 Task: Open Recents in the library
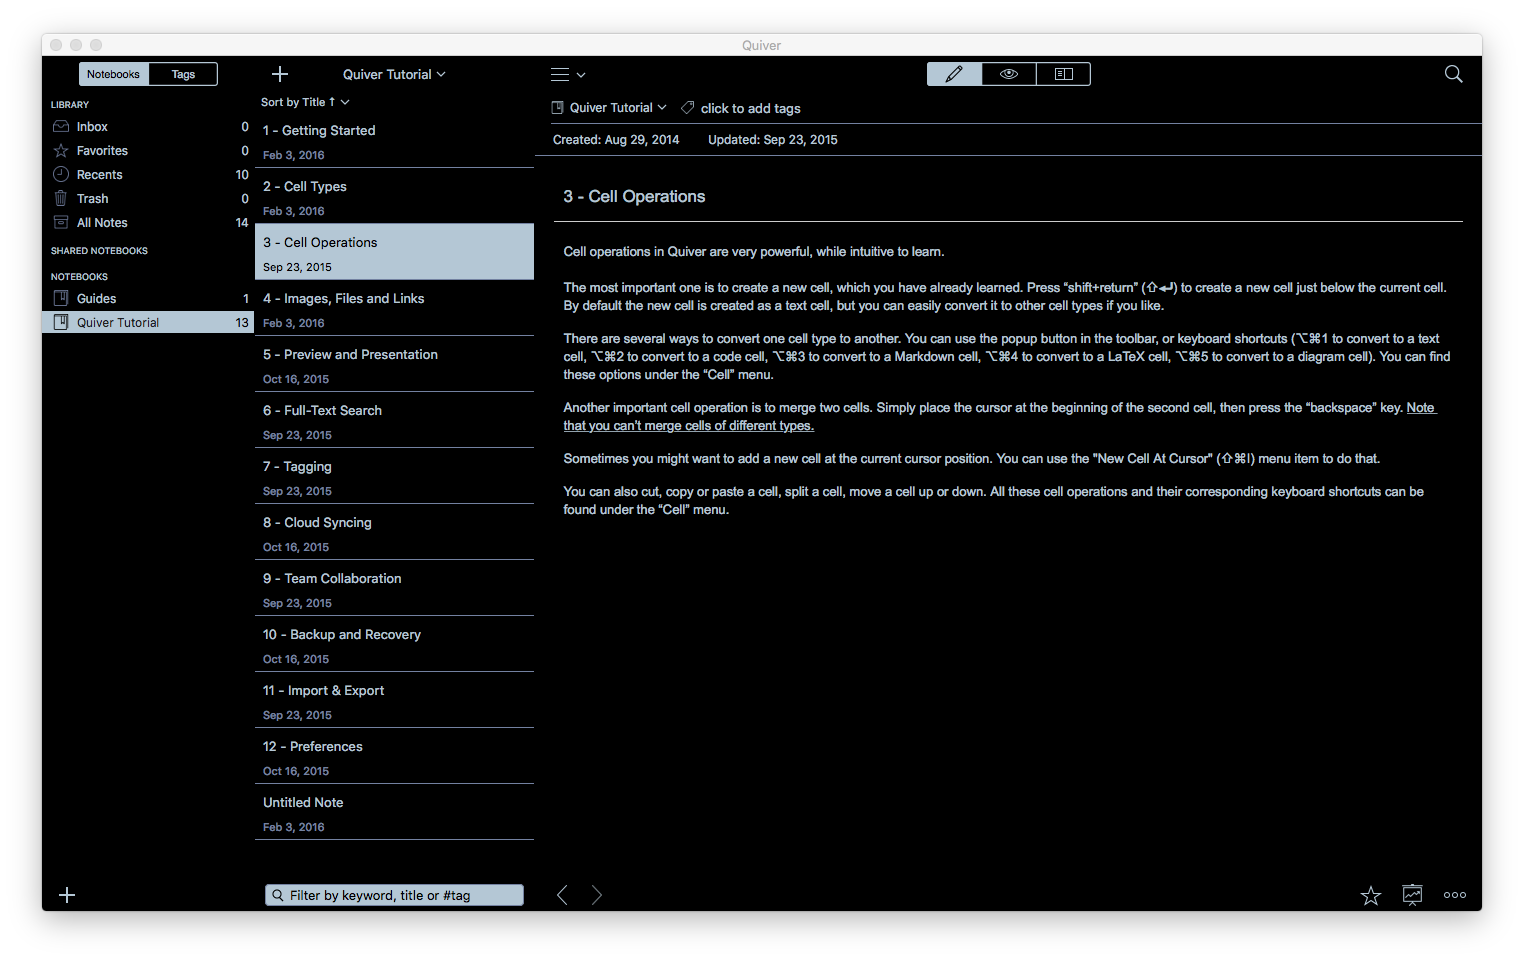pos(148,175)
